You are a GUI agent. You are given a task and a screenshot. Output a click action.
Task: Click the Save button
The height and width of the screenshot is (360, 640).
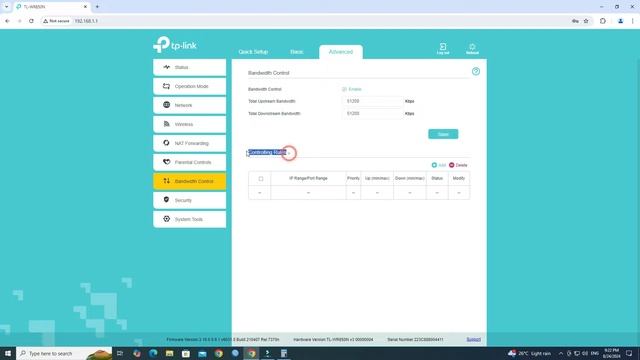point(443,134)
